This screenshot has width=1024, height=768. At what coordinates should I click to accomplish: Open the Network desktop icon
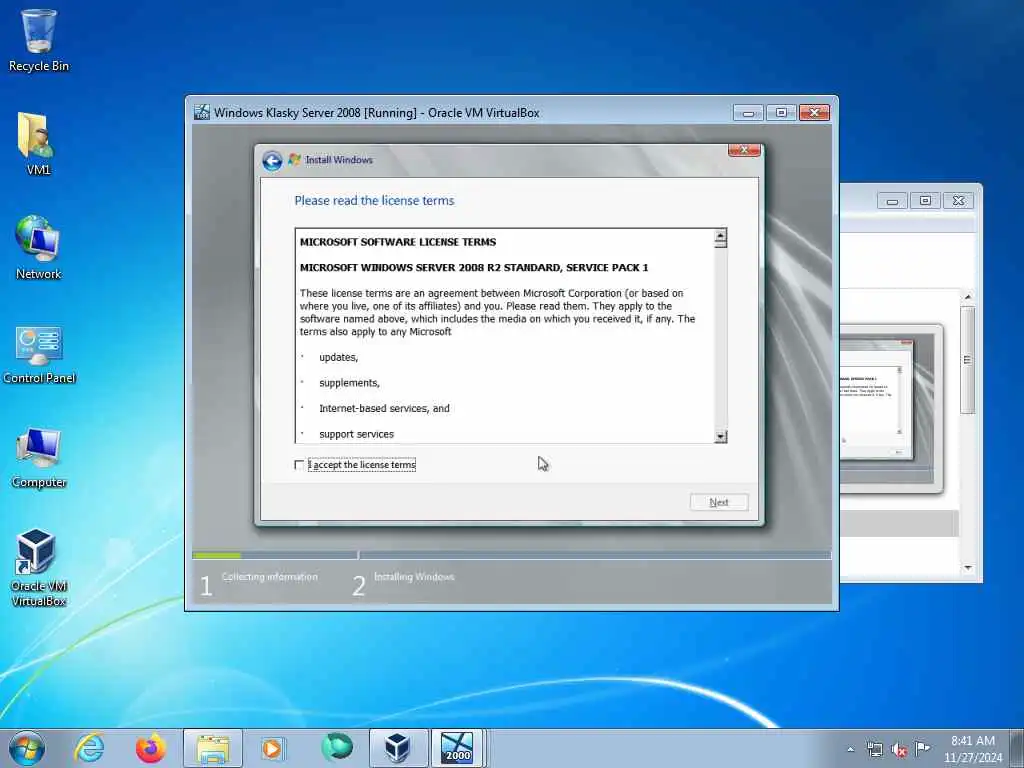(38, 248)
